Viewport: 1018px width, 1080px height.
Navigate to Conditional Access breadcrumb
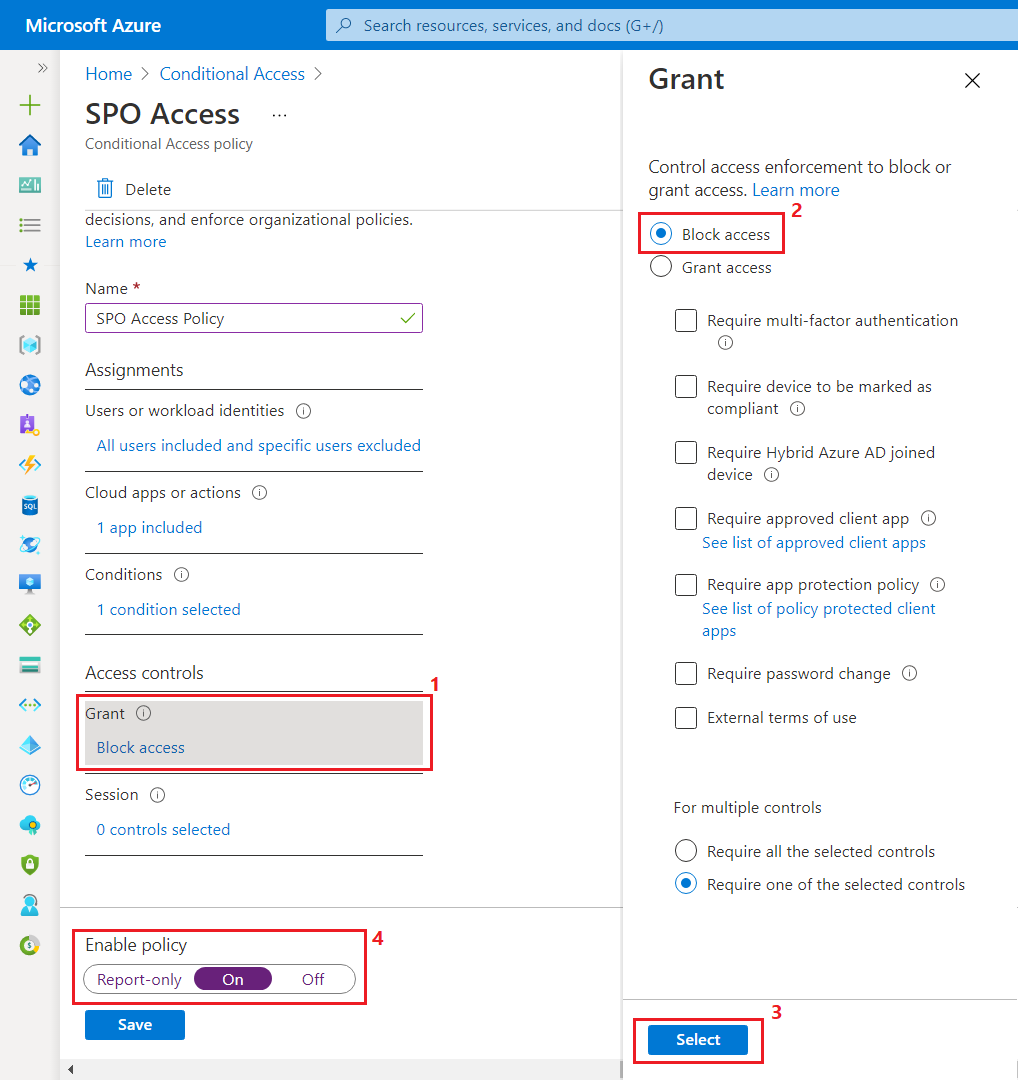tap(232, 74)
